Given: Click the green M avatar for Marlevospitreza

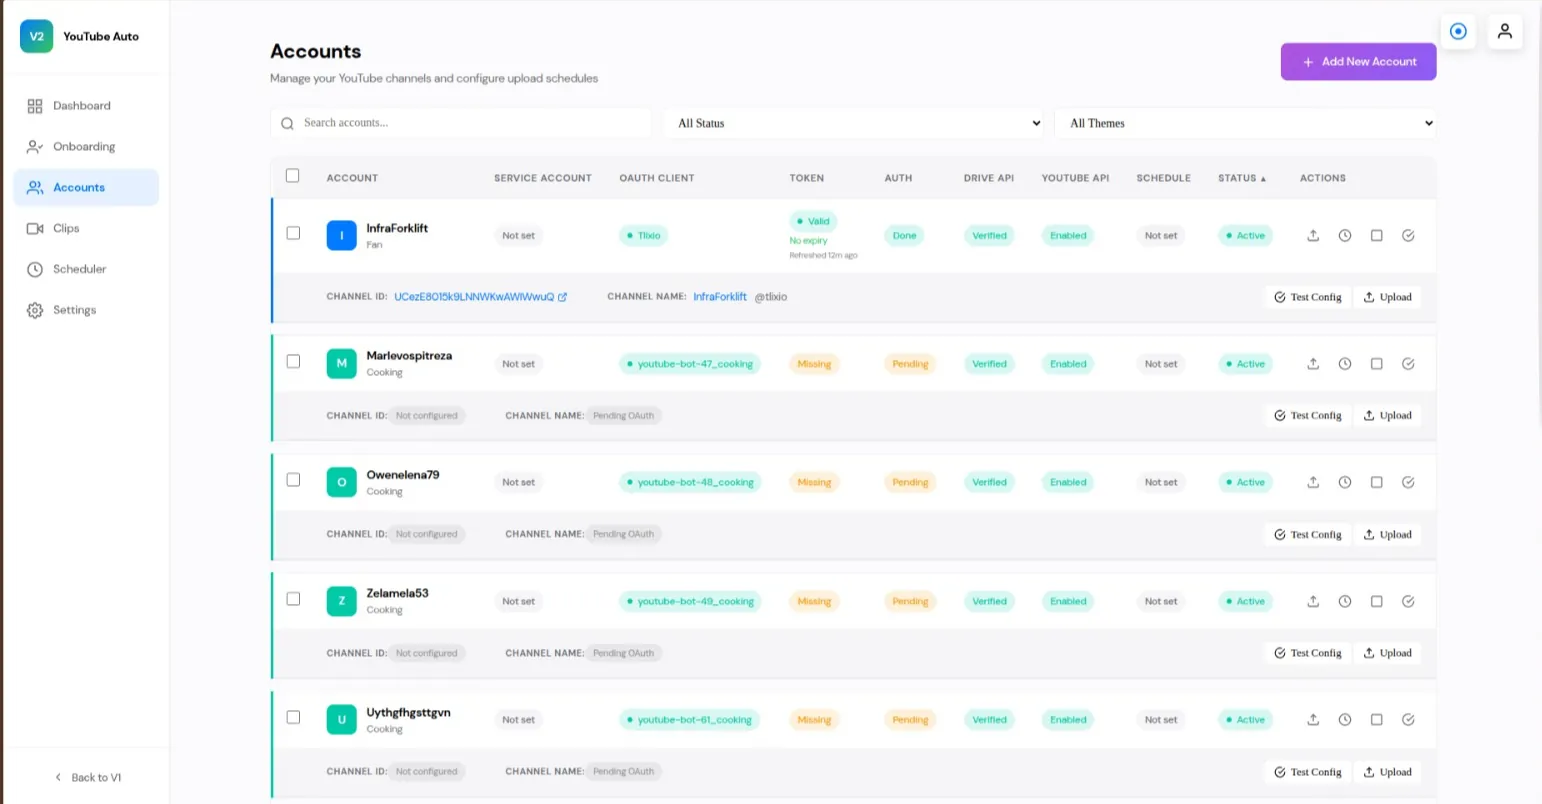Looking at the screenshot, I should point(342,363).
